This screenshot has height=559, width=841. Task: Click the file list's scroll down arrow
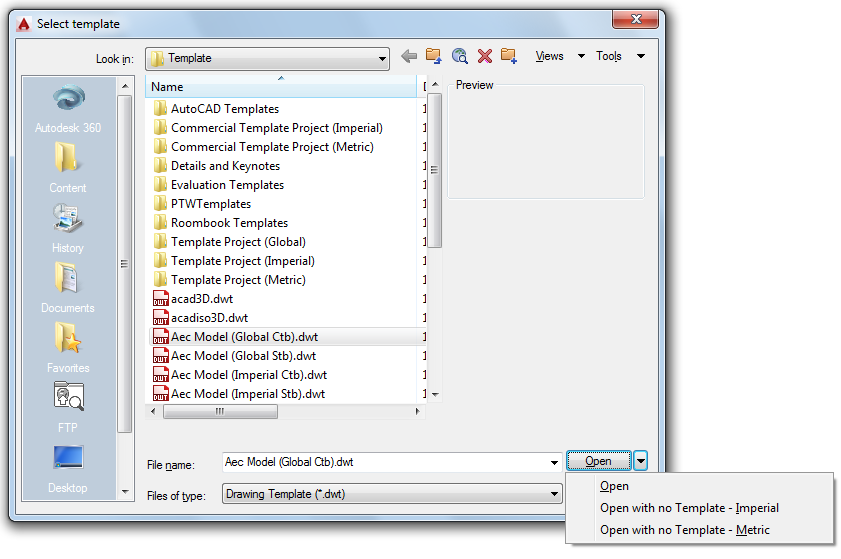point(435,394)
